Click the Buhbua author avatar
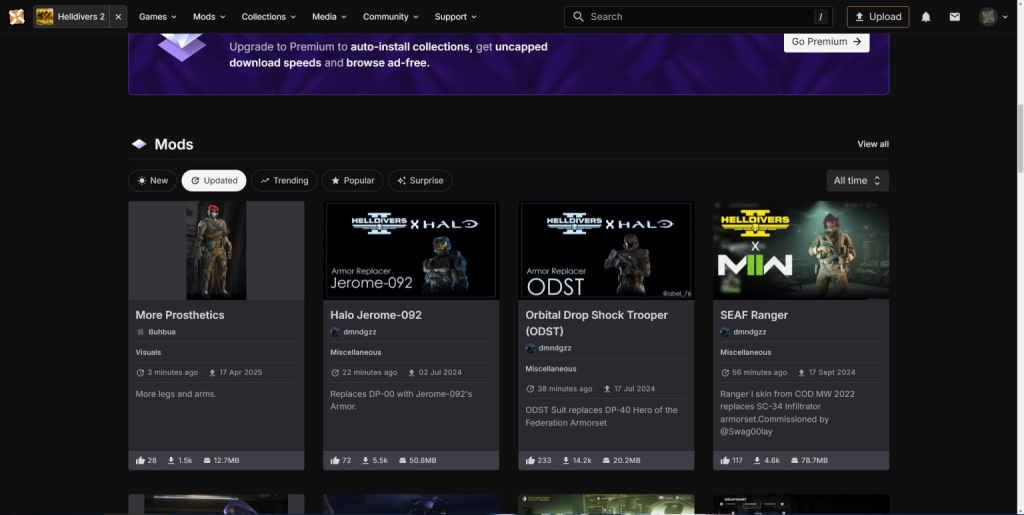The image size is (1024, 515). [140, 332]
